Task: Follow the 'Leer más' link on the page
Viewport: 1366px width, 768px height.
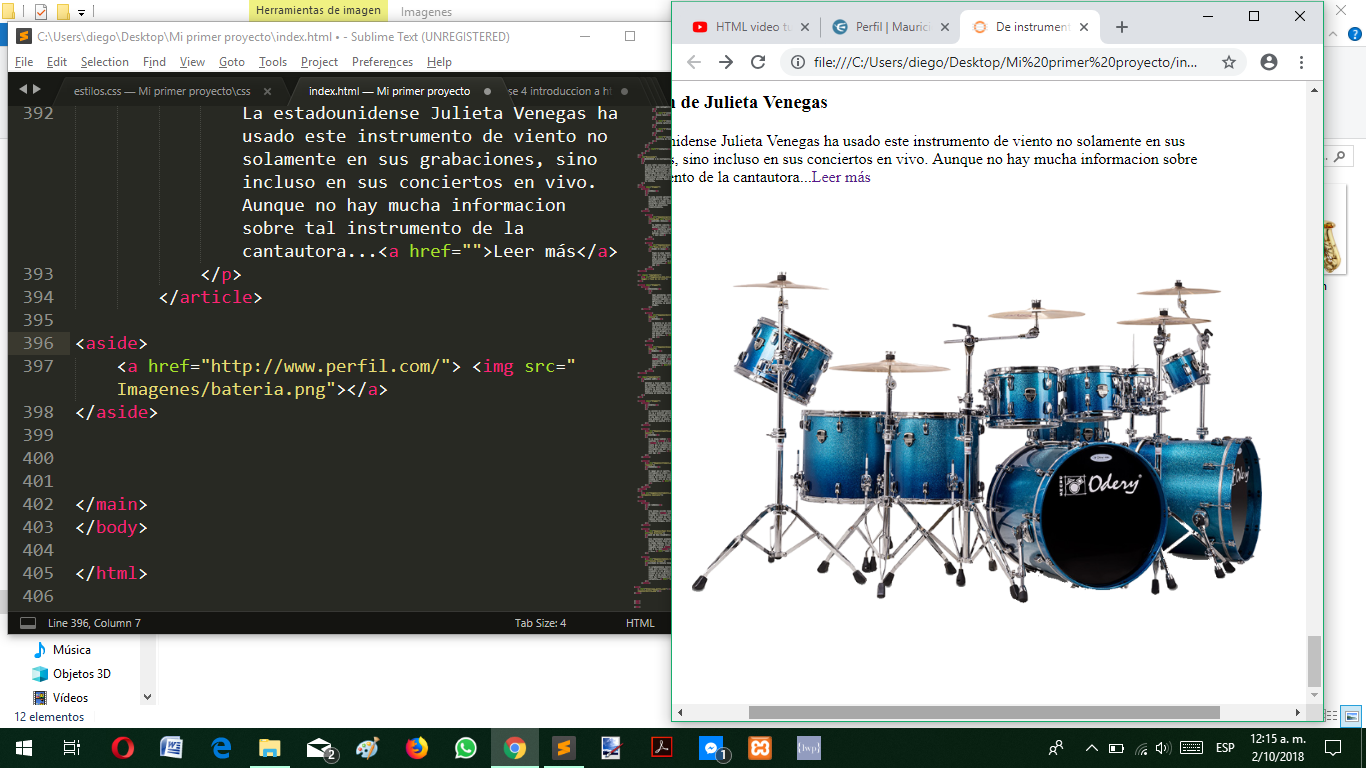Action: pos(840,177)
